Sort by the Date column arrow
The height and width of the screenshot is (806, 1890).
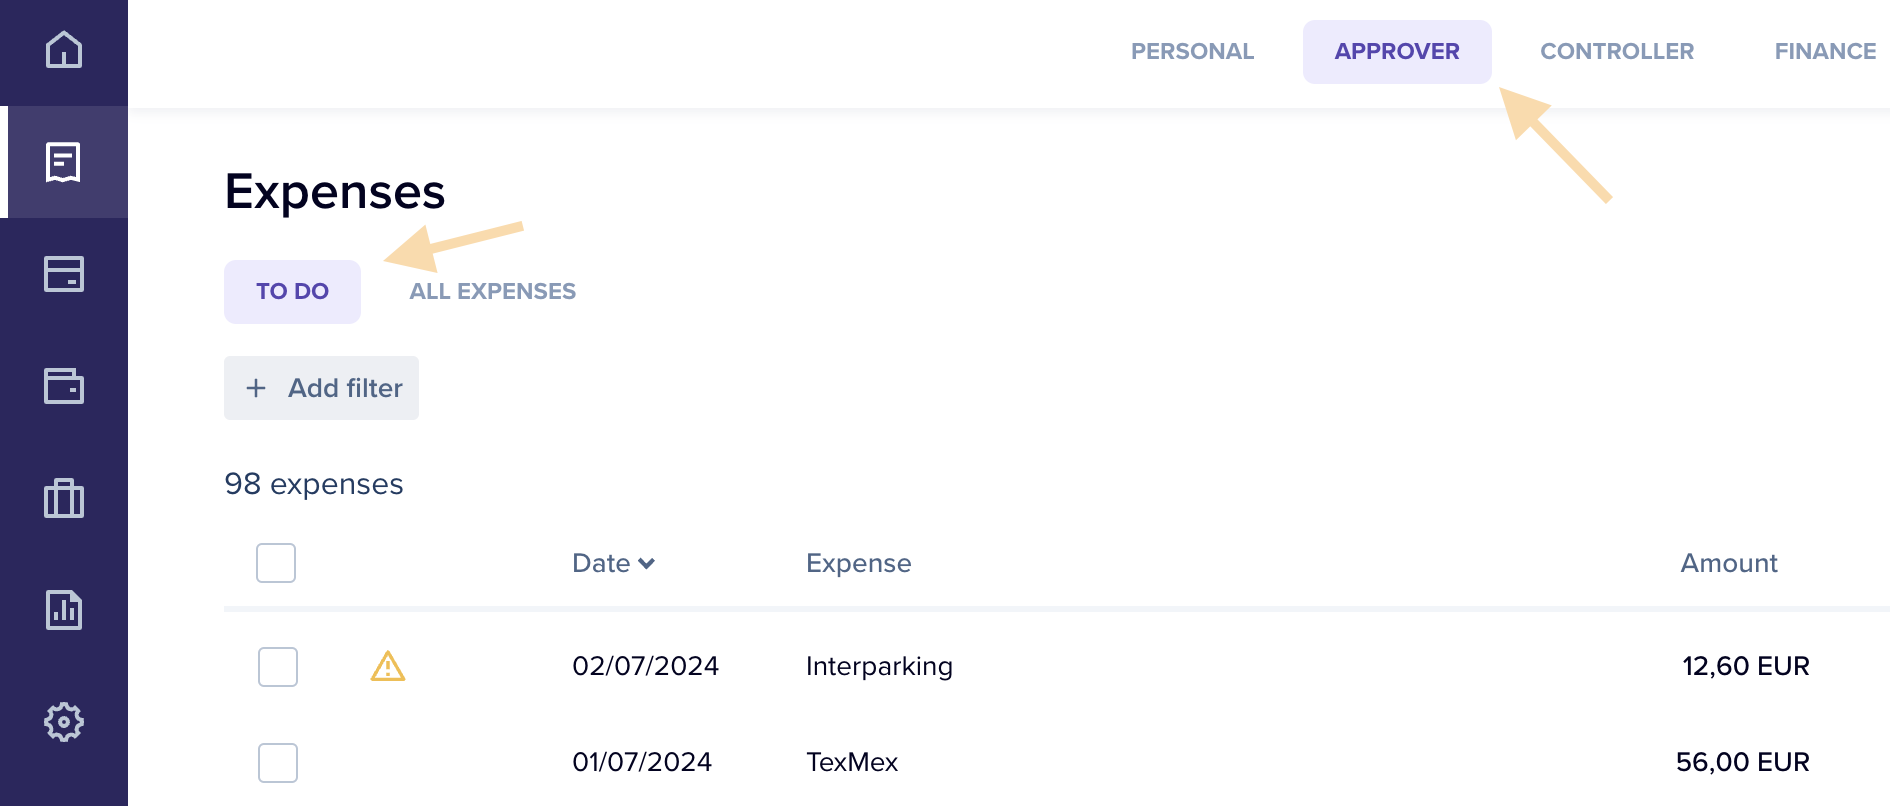click(646, 564)
